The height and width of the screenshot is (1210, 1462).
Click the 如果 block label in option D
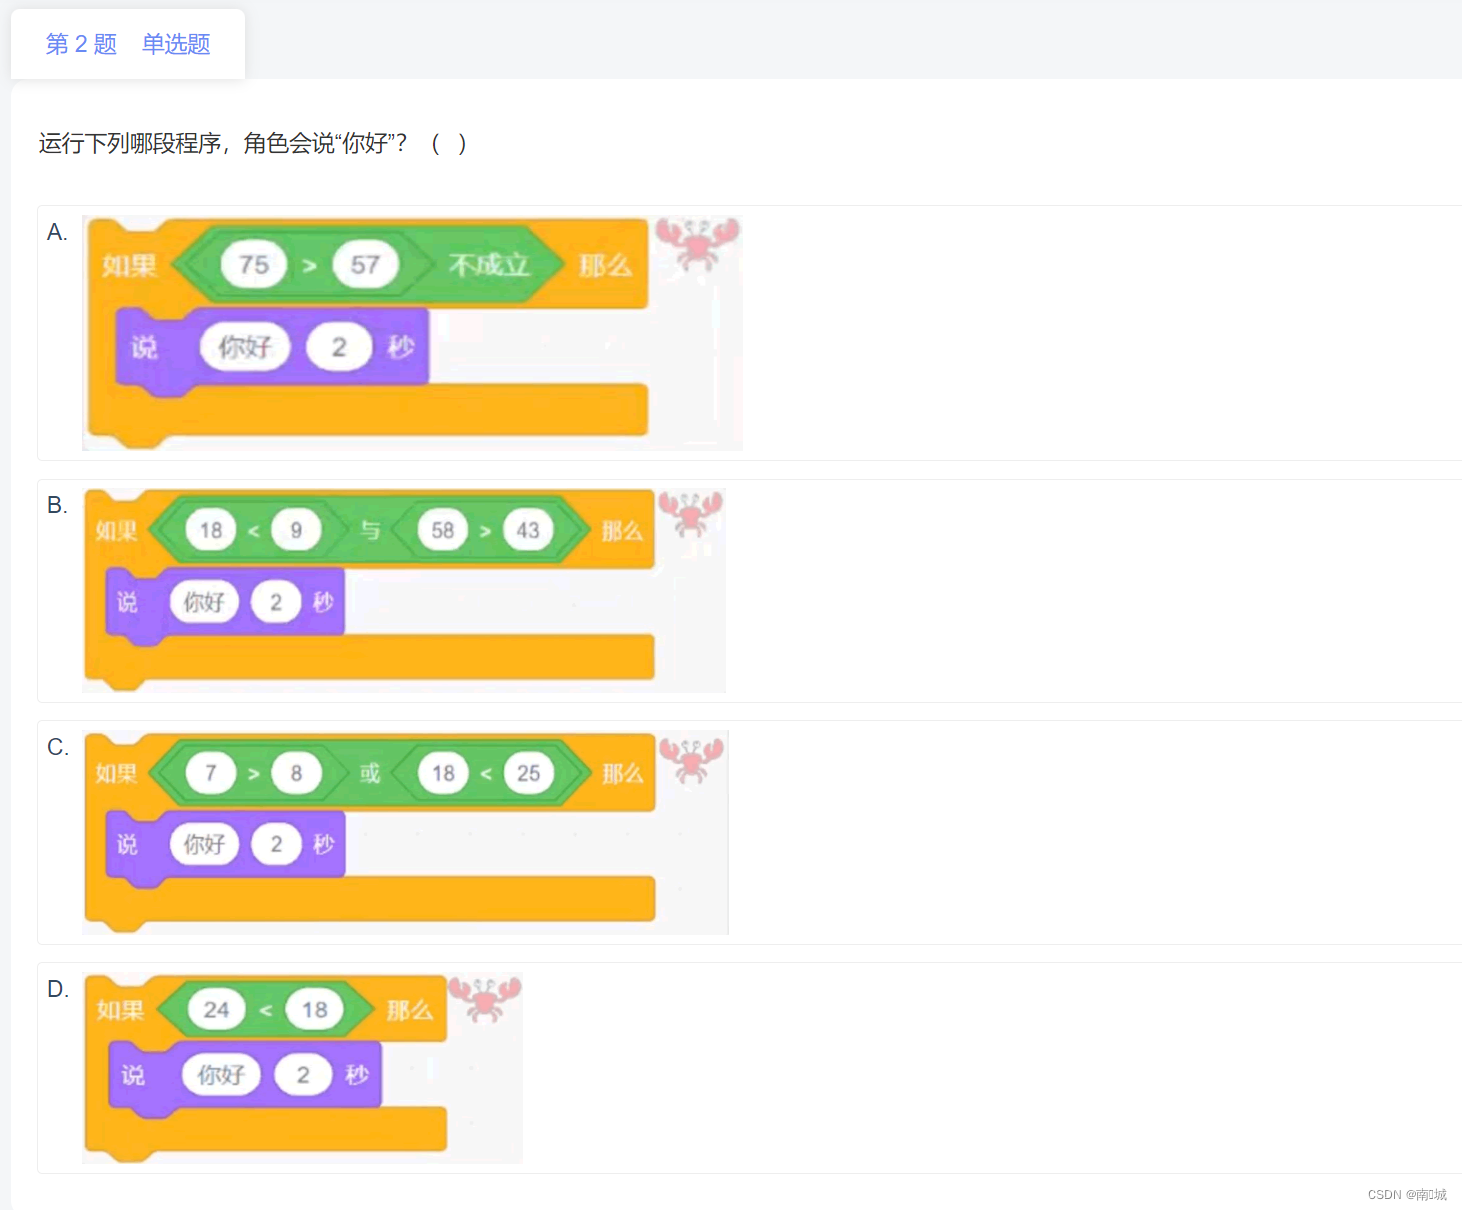tap(120, 1010)
